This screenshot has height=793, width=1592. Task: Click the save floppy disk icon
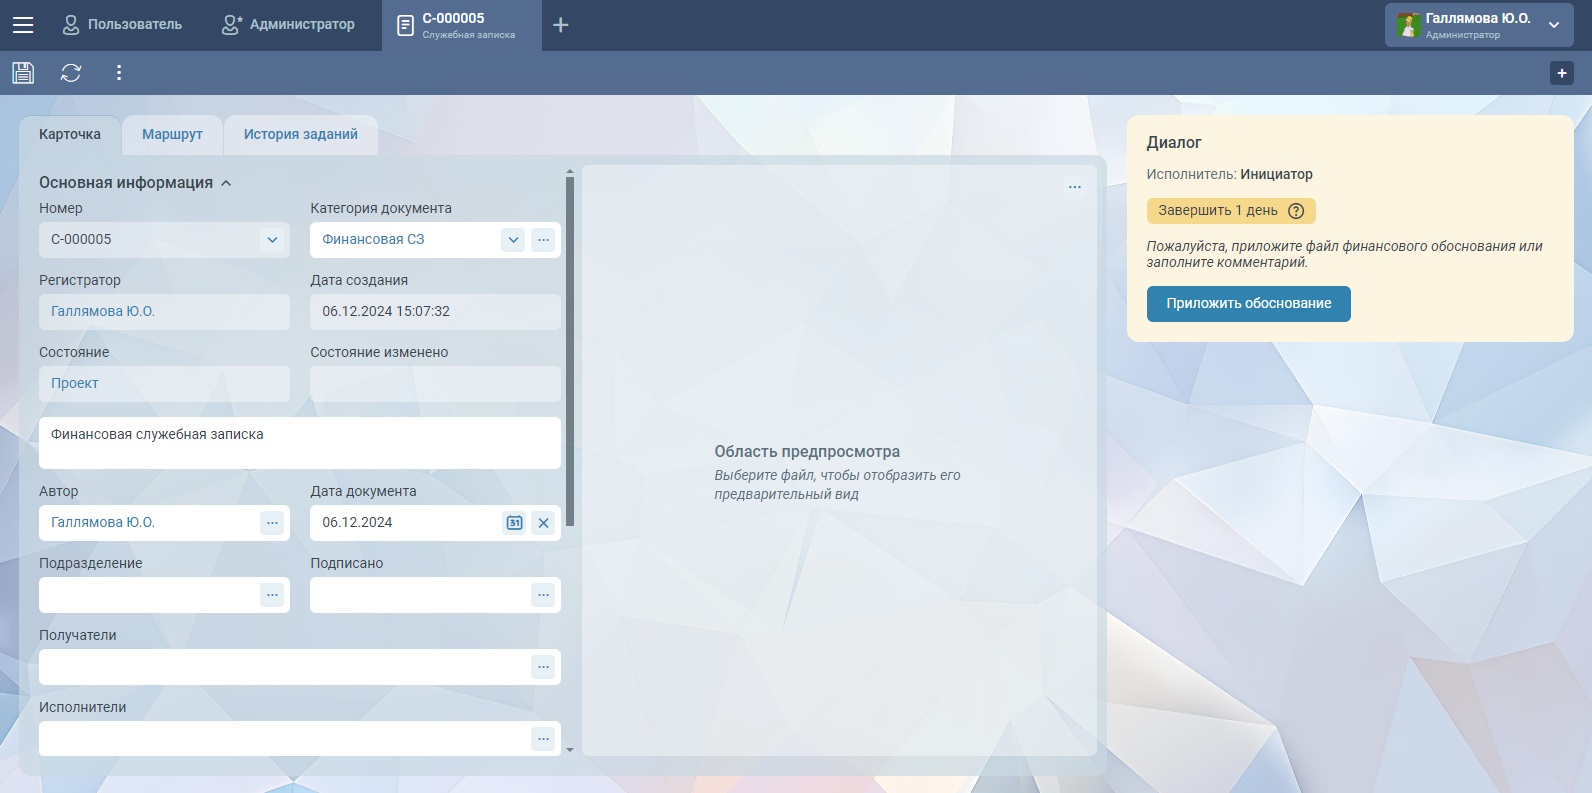tap(23, 73)
